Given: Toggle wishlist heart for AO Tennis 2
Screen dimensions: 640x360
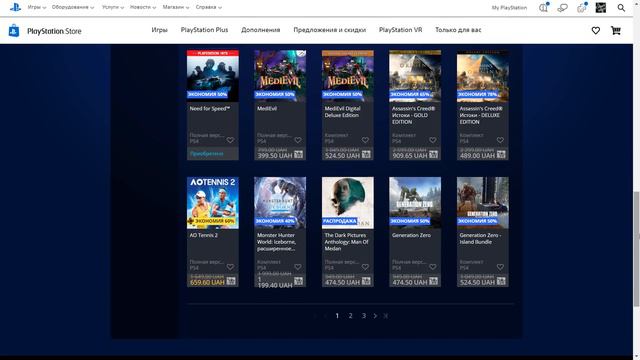Looking at the screenshot, I should pyautogui.click(x=230, y=267).
